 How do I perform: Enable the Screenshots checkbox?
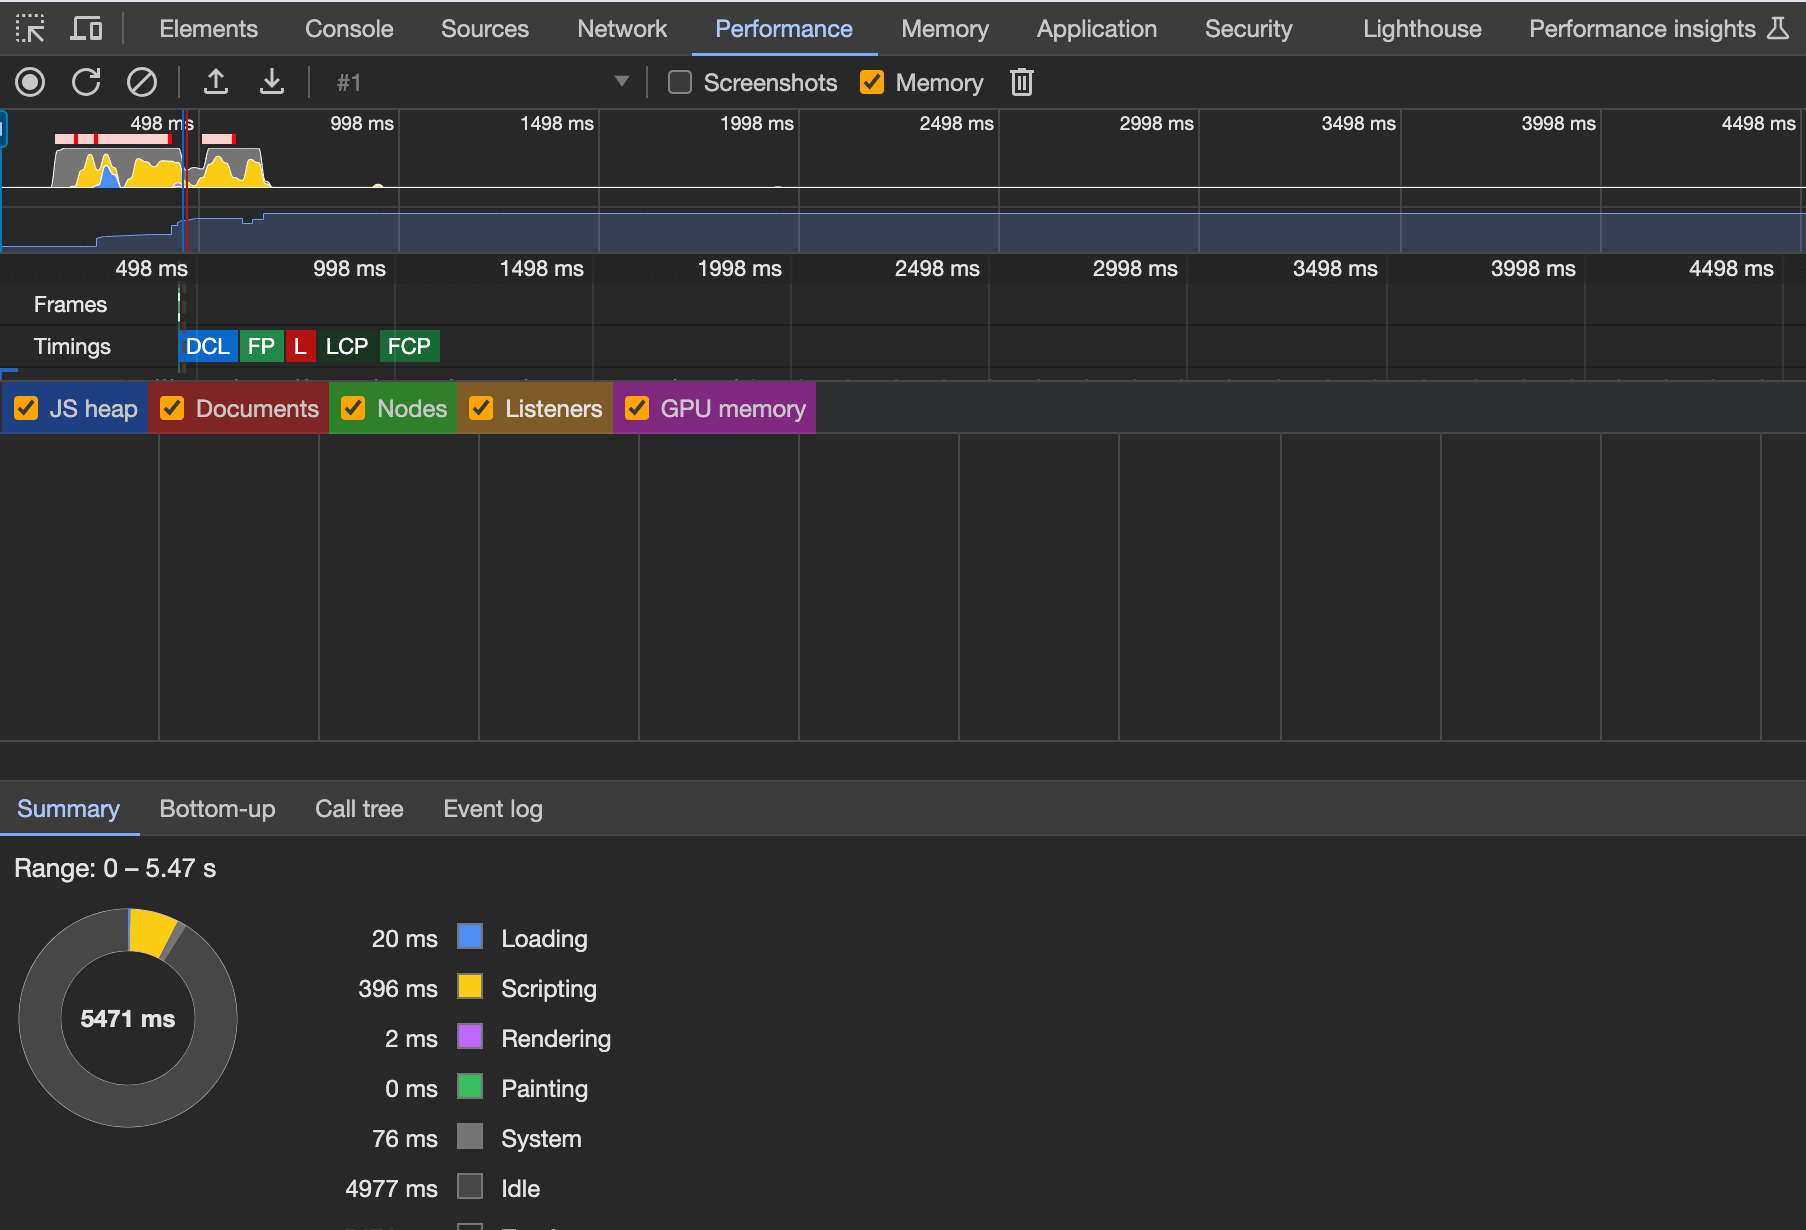coord(680,82)
